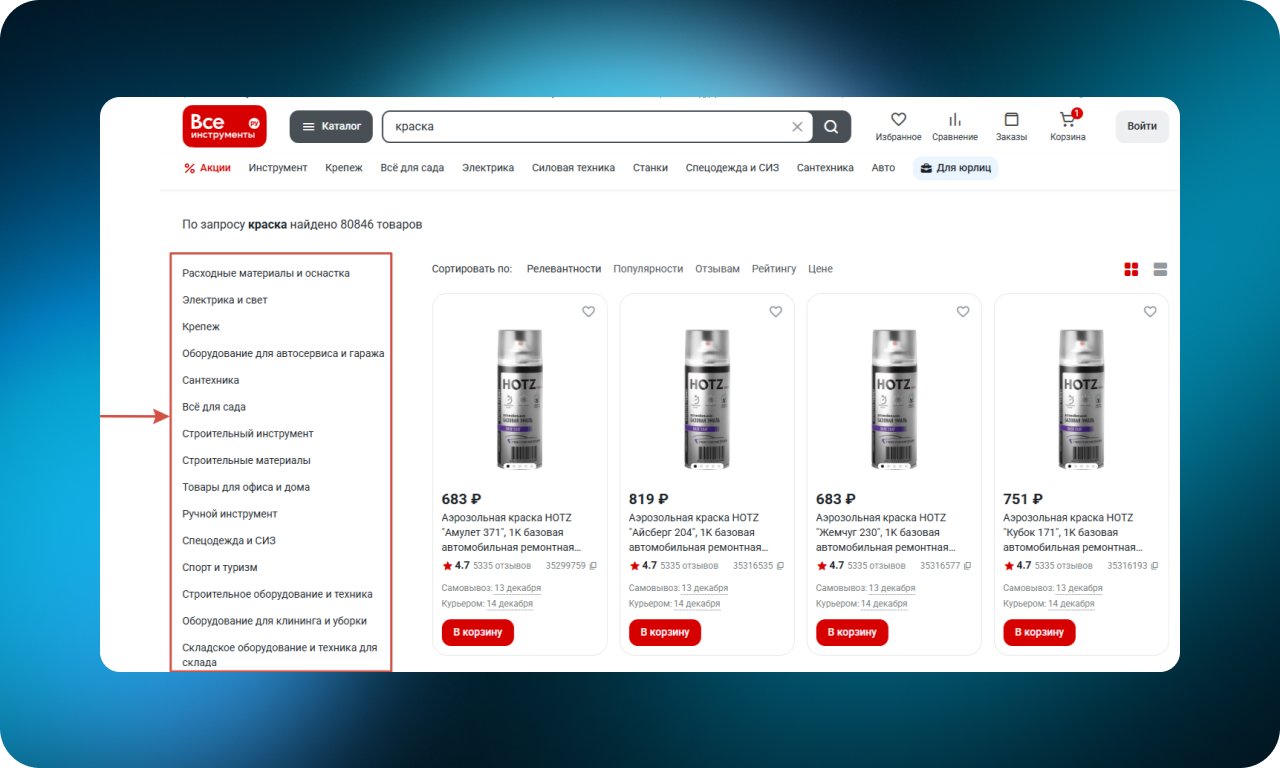Click the magnifier search button
The height and width of the screenshot is (768, 1280).
(832, 127)
